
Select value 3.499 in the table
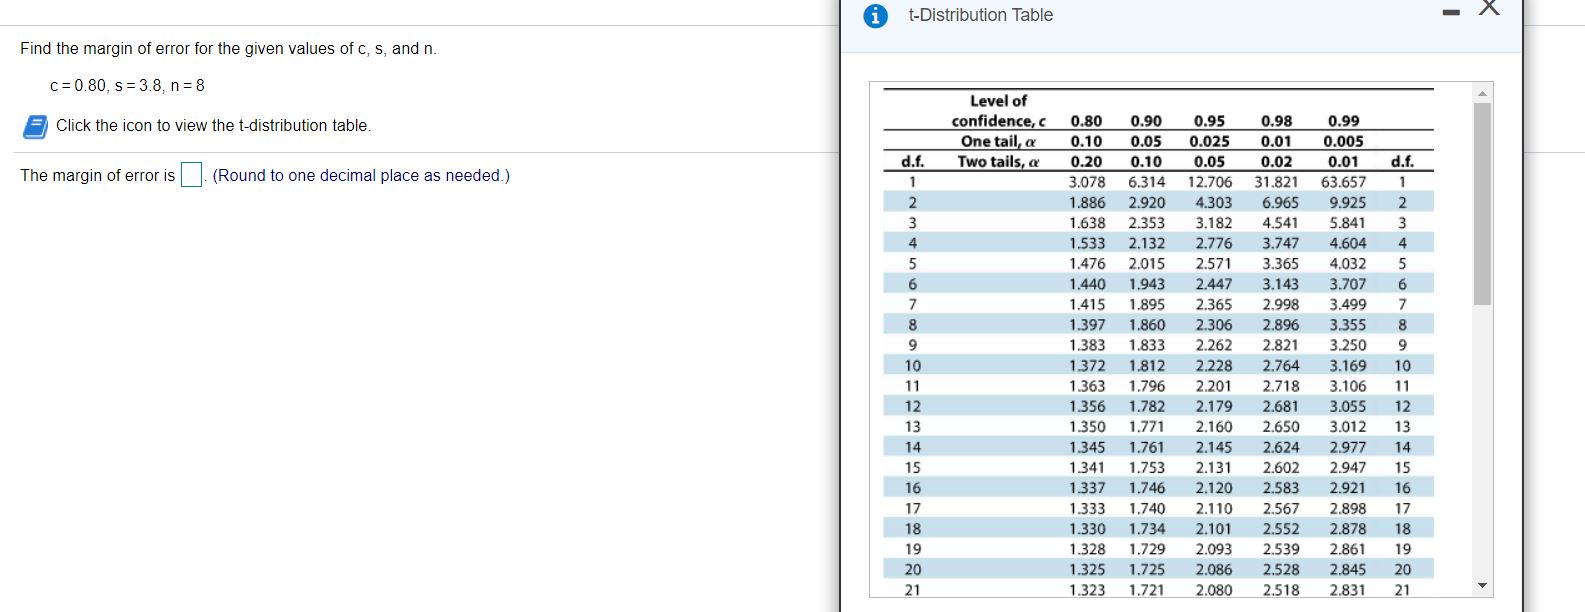click(1348, 304)
